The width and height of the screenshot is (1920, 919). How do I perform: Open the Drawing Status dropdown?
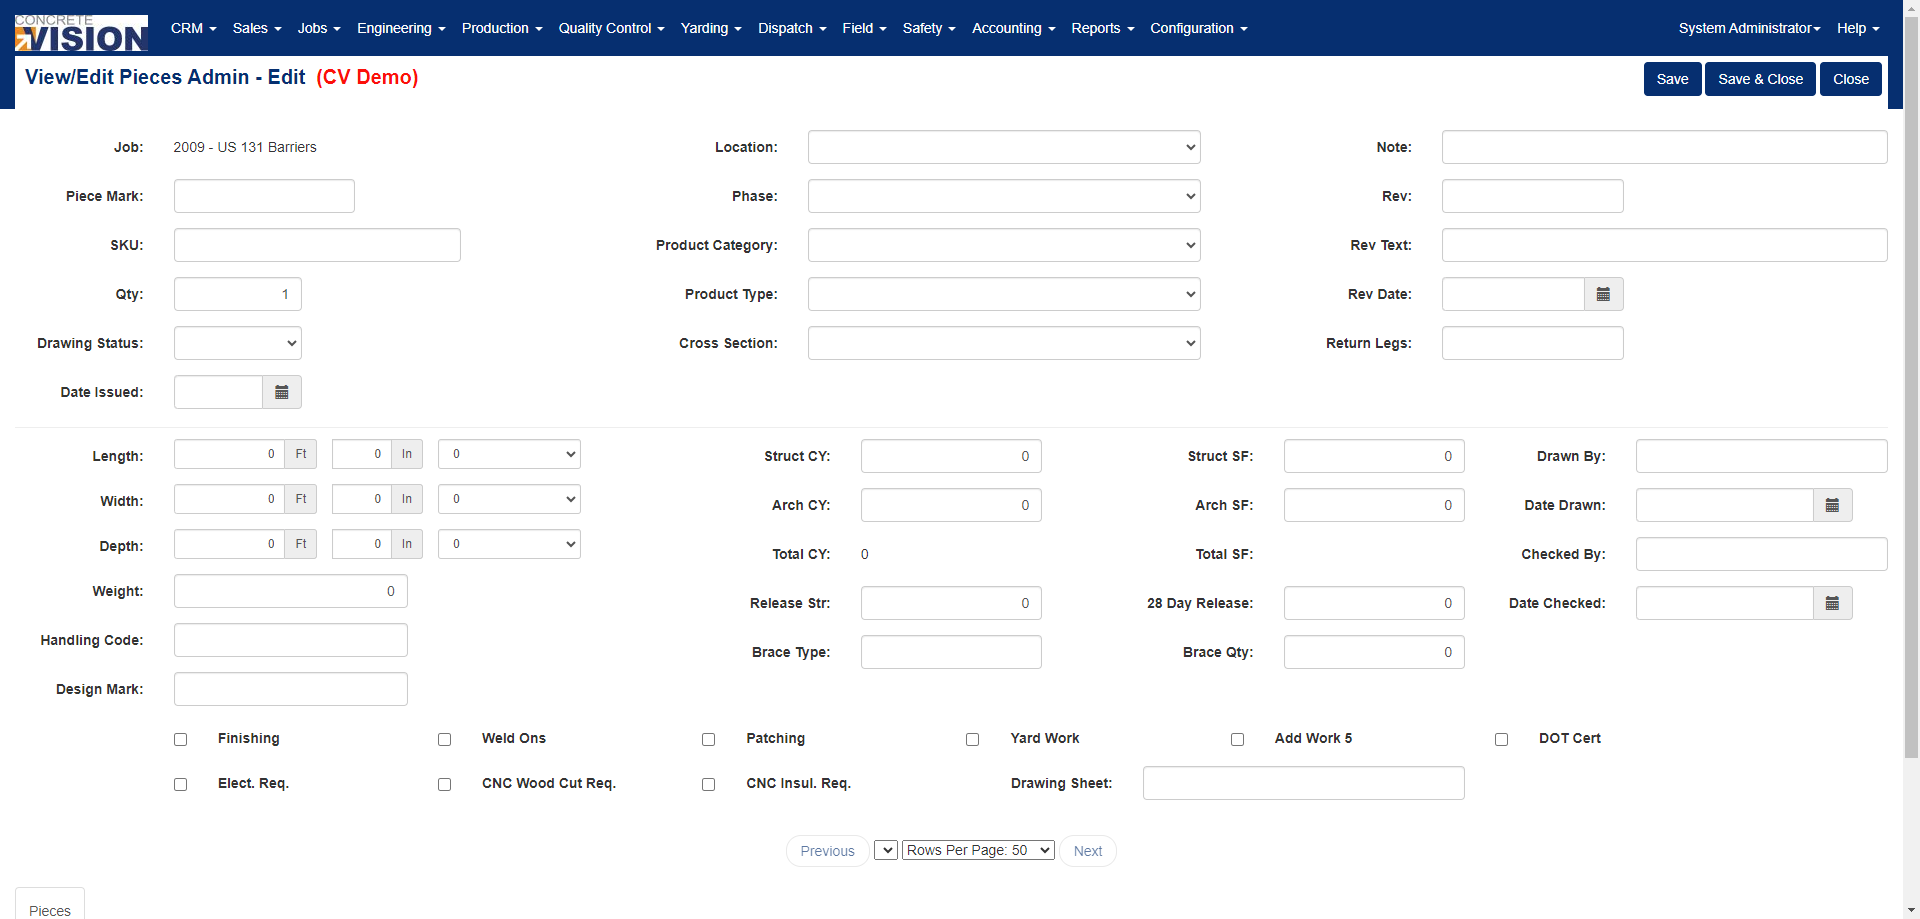[238, 343]
